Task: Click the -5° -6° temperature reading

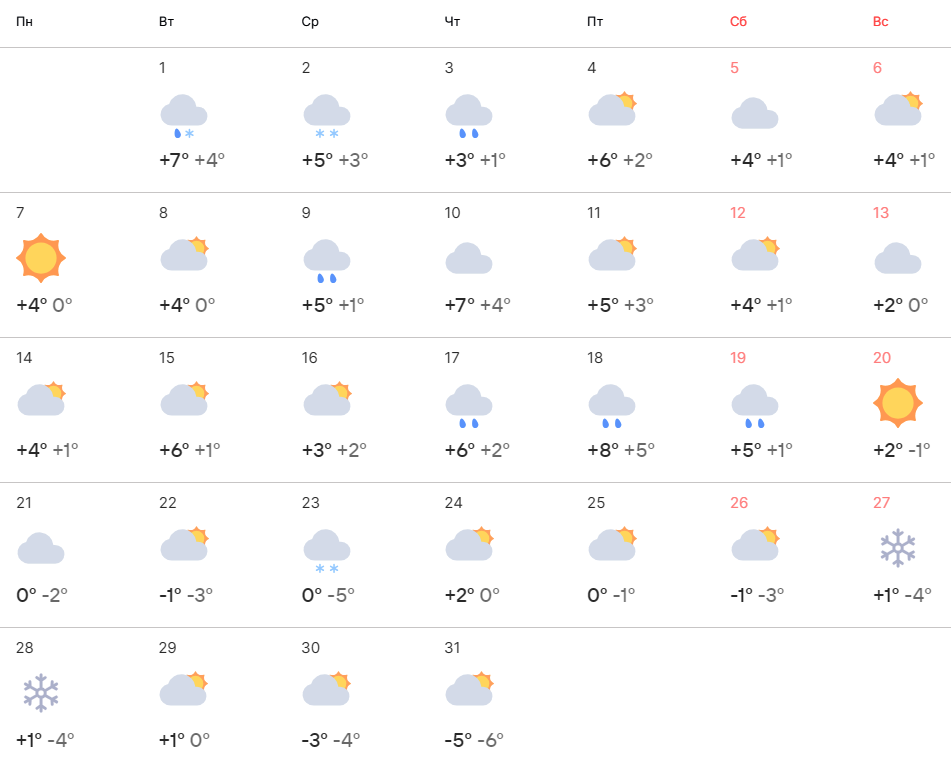Action: pyautogui.click(x=474, y=739)
